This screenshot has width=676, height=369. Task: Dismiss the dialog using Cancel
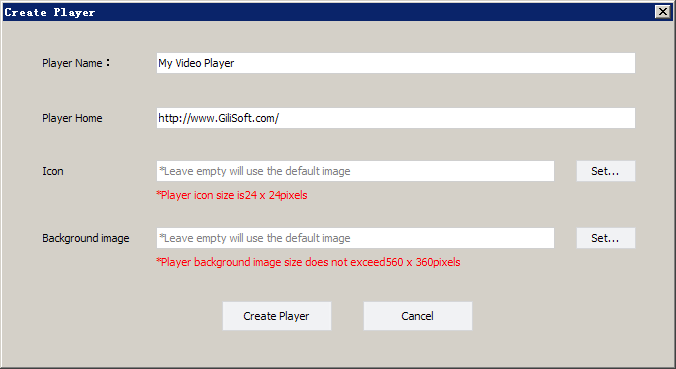click(x=418, y=316)
